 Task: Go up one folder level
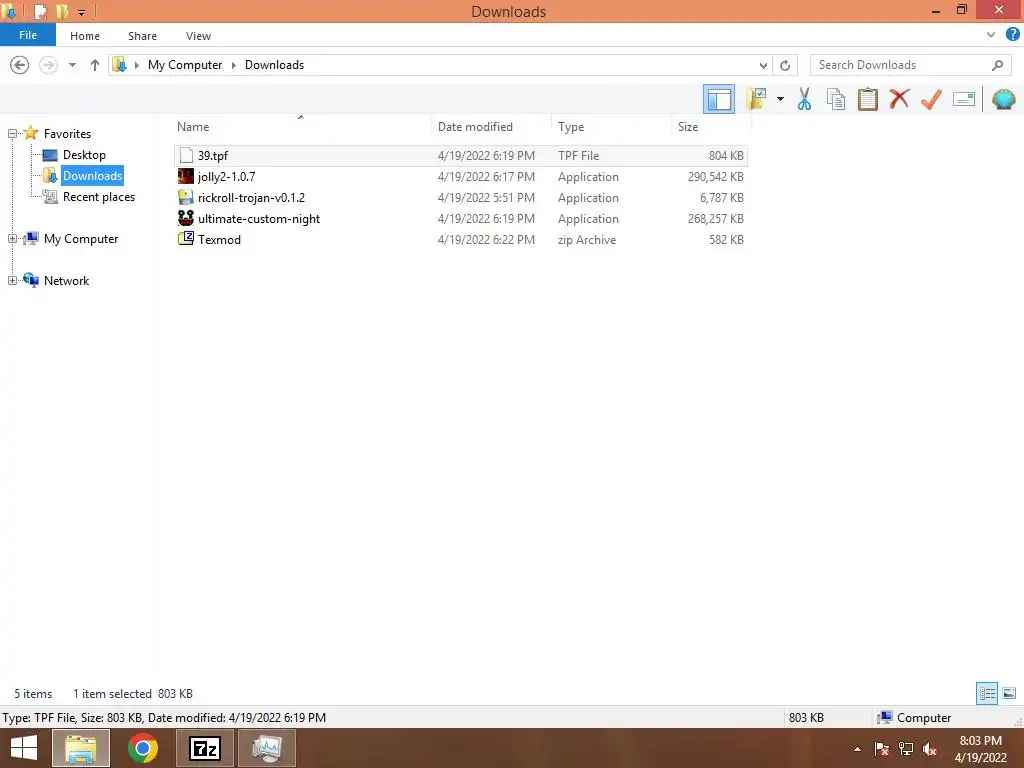pyautogui.click(x=95, y=65)
